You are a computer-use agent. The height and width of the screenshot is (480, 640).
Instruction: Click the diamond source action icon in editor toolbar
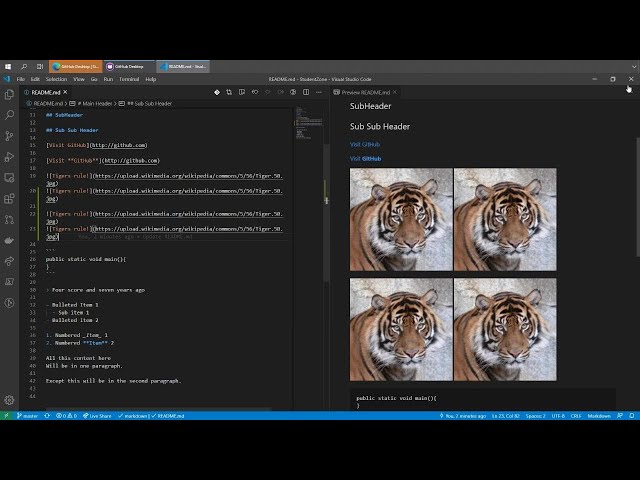coord(217,92)
